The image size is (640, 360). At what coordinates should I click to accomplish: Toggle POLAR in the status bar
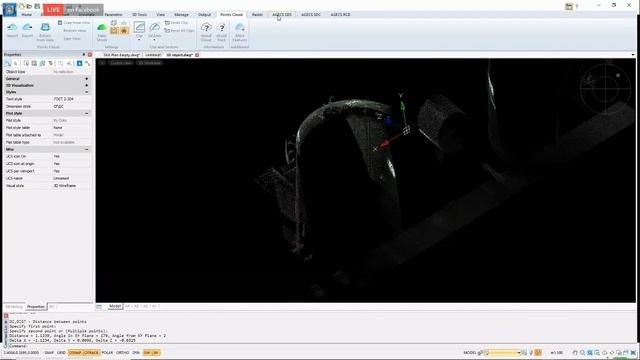[107, 353]
